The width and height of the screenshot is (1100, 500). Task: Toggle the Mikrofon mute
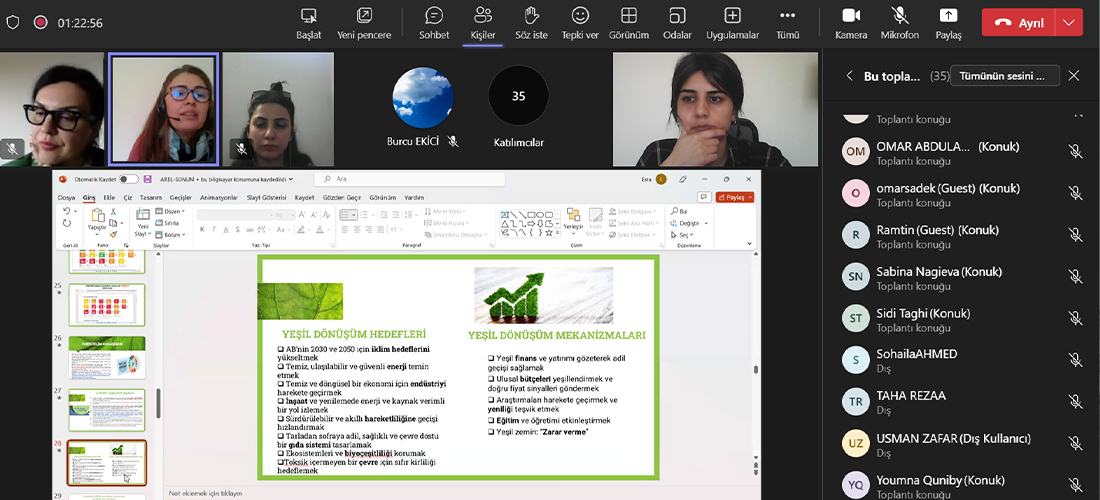[x=899, y=23]
